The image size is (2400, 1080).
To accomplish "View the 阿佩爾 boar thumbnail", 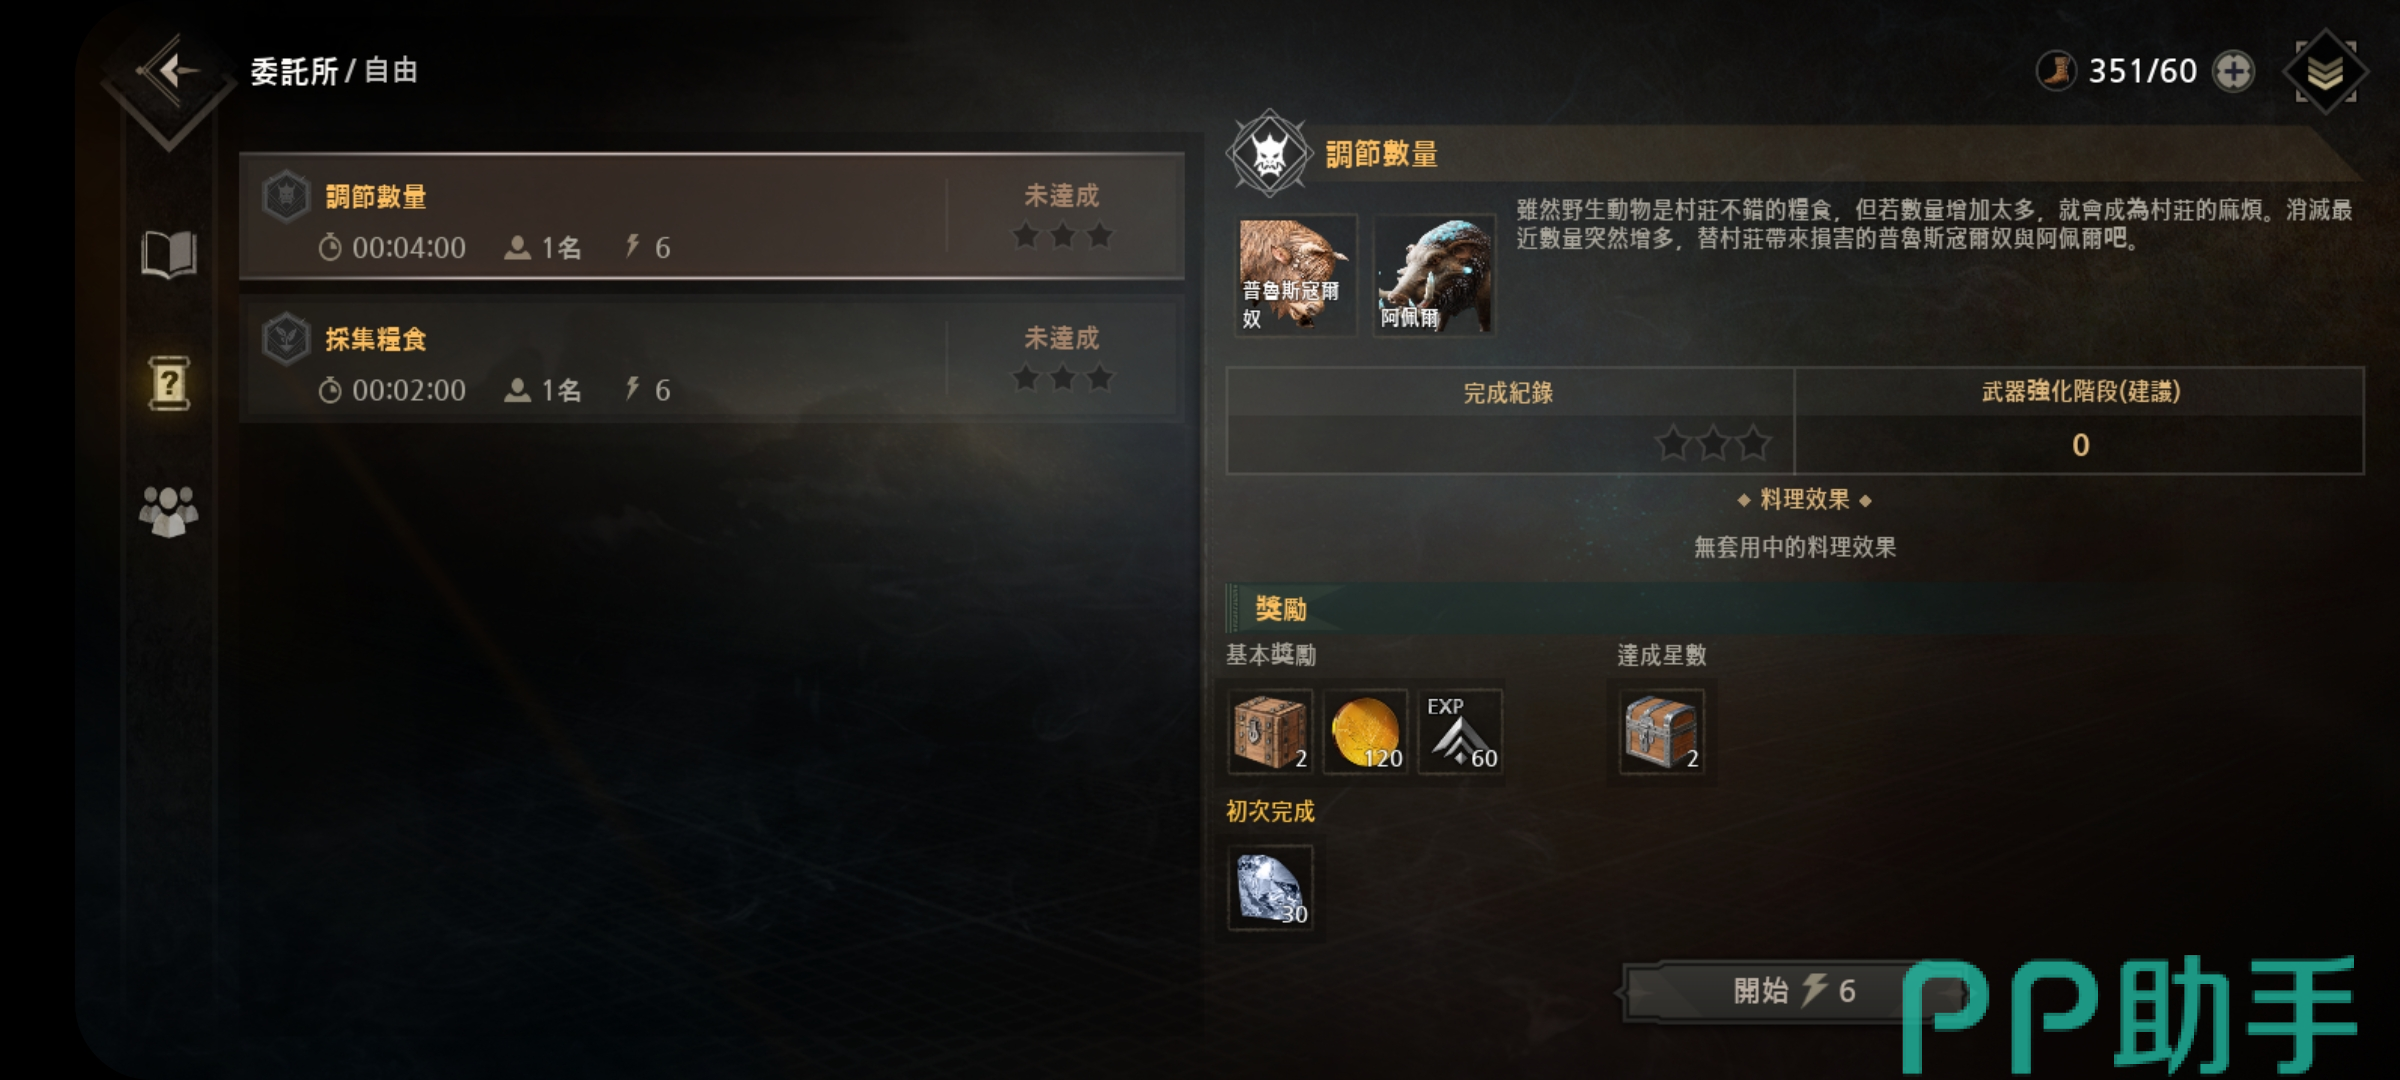I will pos(1434,275).
